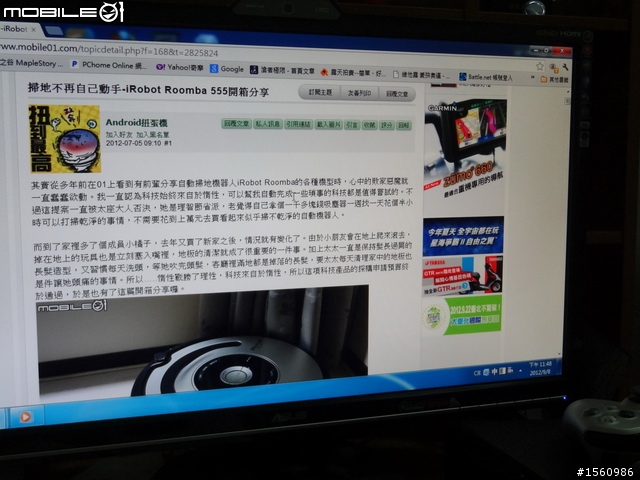Viewport: 640px width, 480px height.
Task: Bookmark this page with the star icon
Action: click(540, 66)
